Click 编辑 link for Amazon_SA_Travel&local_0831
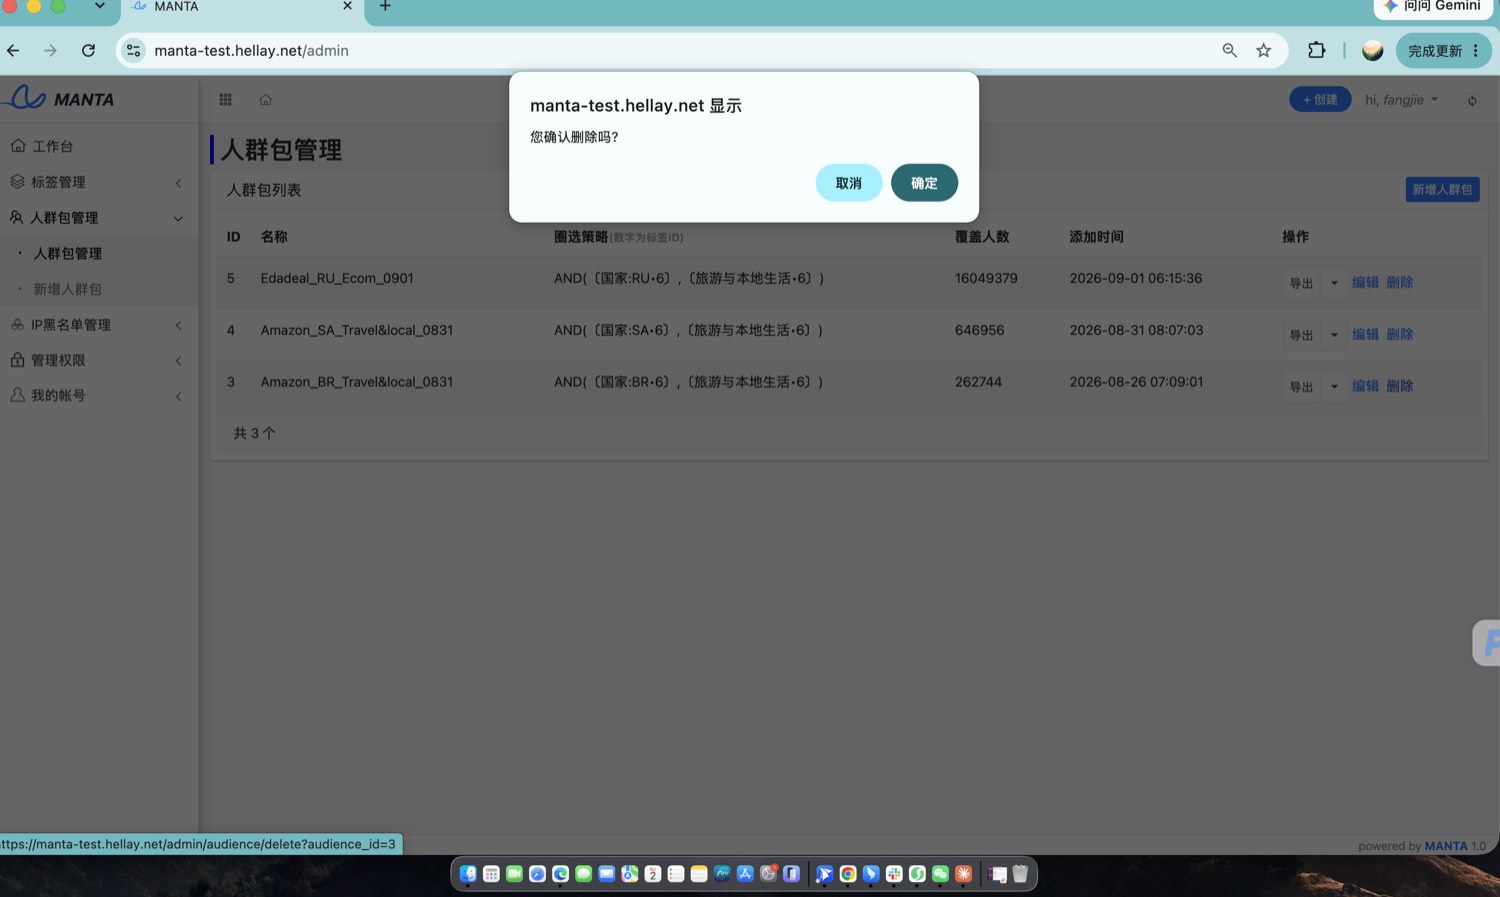This screenshot has width=1500, height=897. [1366, 334]
